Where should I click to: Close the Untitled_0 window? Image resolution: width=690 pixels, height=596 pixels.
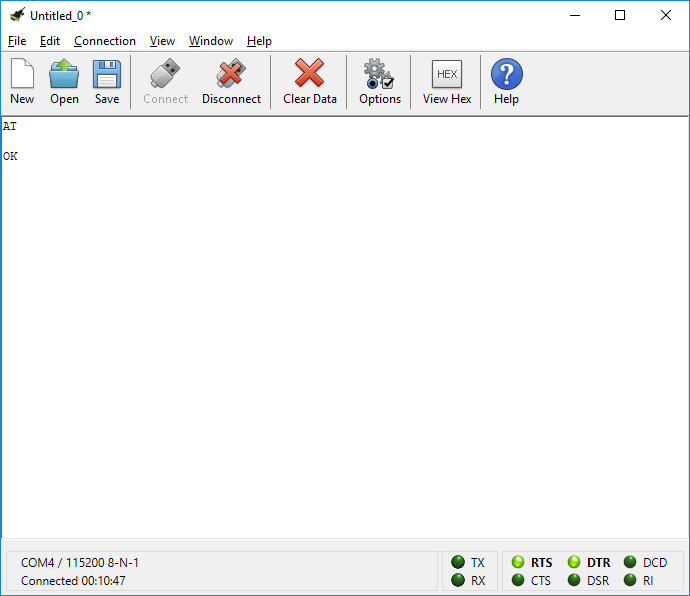coord(666,15)
